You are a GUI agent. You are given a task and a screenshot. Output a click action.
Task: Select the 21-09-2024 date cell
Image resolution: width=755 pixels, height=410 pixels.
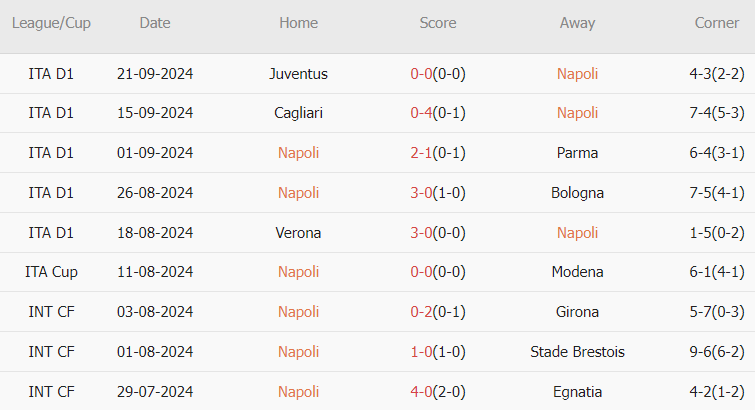pos(155,74)
